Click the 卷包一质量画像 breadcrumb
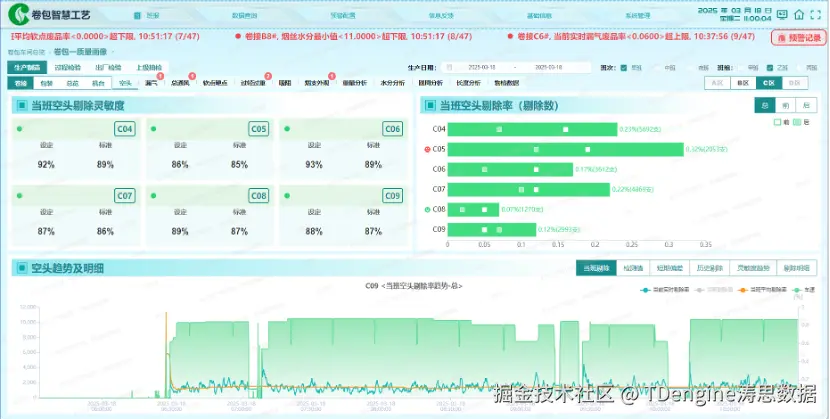Image resolution: width=830 pixels, height=420 pixels. pyautogui.click(x=80, y=52)
